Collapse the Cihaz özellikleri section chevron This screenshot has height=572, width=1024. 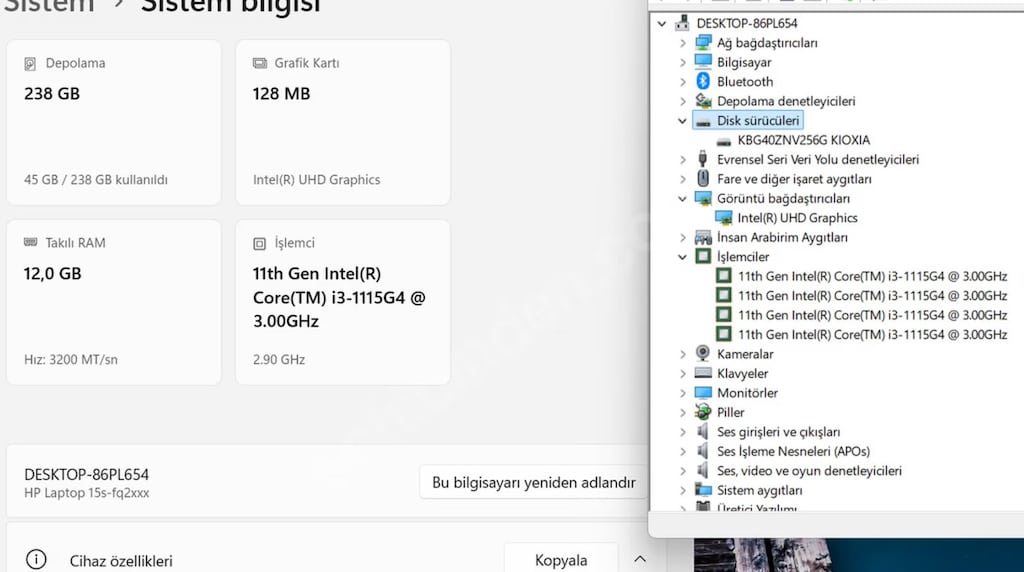pyautogui.click(x=640, y=560)
